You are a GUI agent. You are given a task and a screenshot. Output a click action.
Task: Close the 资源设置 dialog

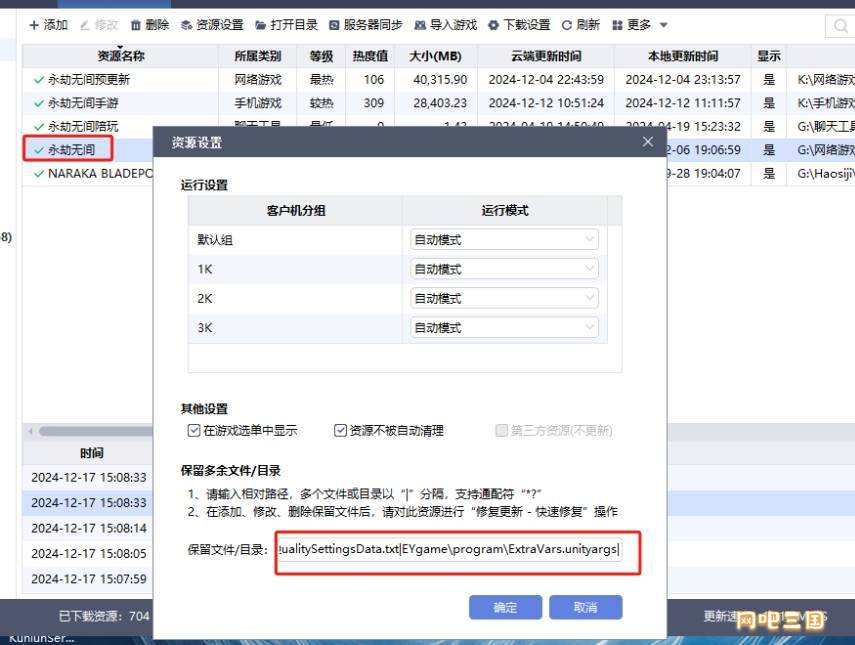pyautogui.click(x=648, y=142)
